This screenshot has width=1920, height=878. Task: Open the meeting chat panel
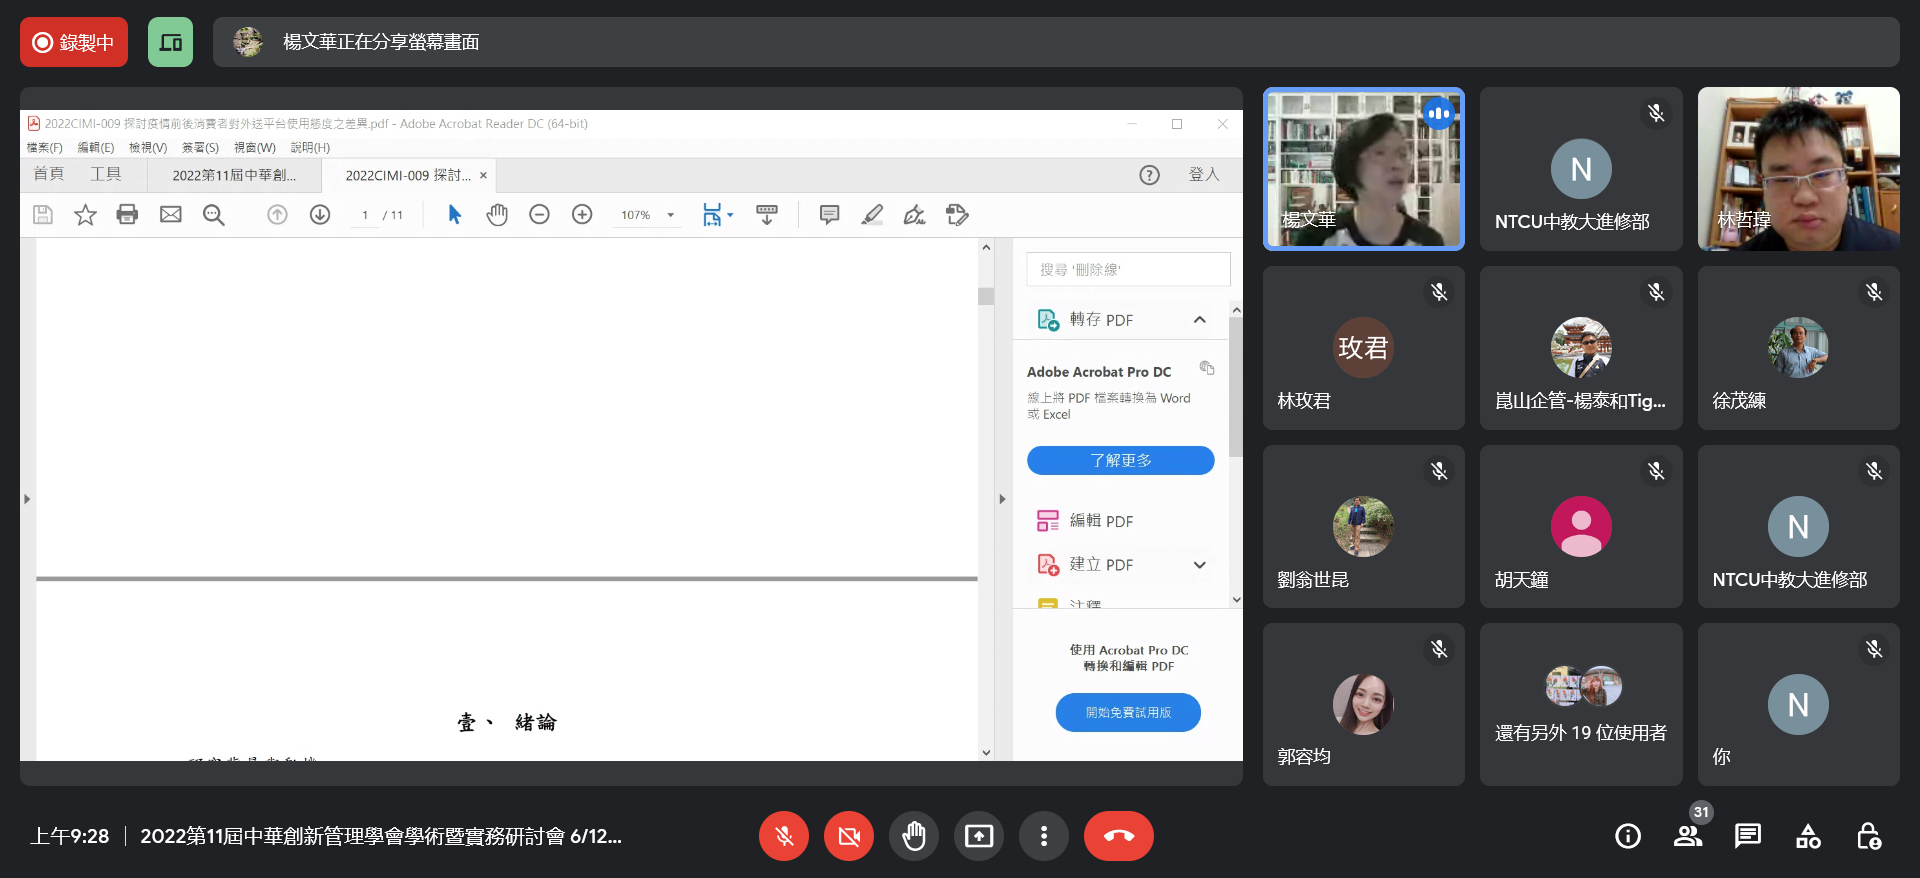[x=1747, y=836]
